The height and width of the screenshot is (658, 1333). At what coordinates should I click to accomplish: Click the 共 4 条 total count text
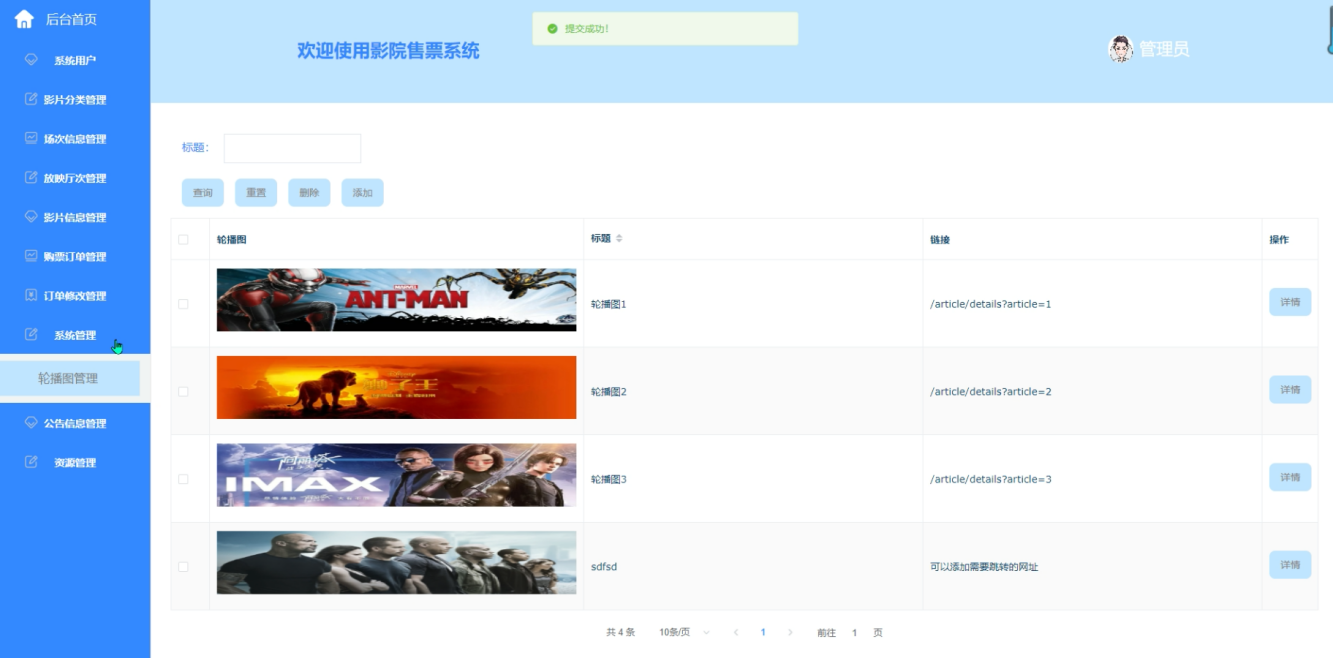[620, 632]
